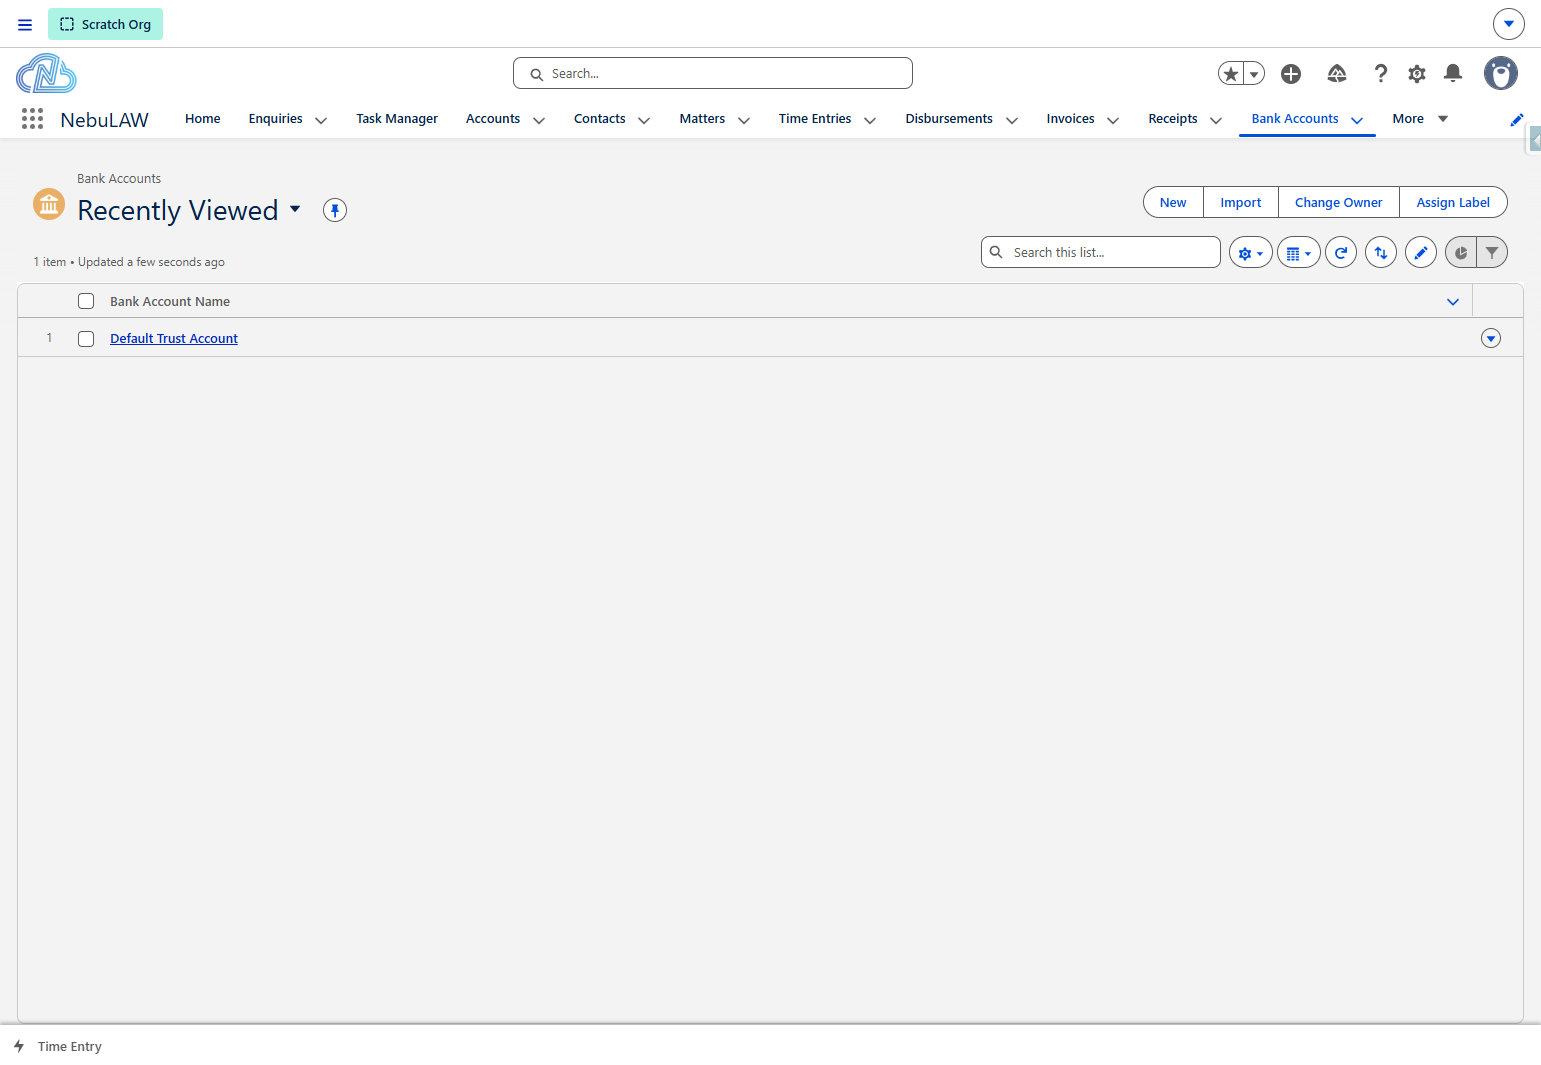Open List View Controls gear dropdown
Screen dimensions: 1541x1065
point(1251,253)
